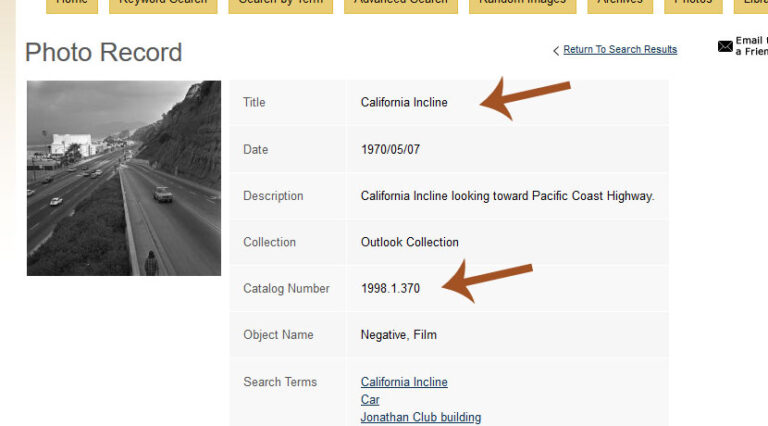
Task: Click the Catalog Number field label
Action: tap(287, 288)
